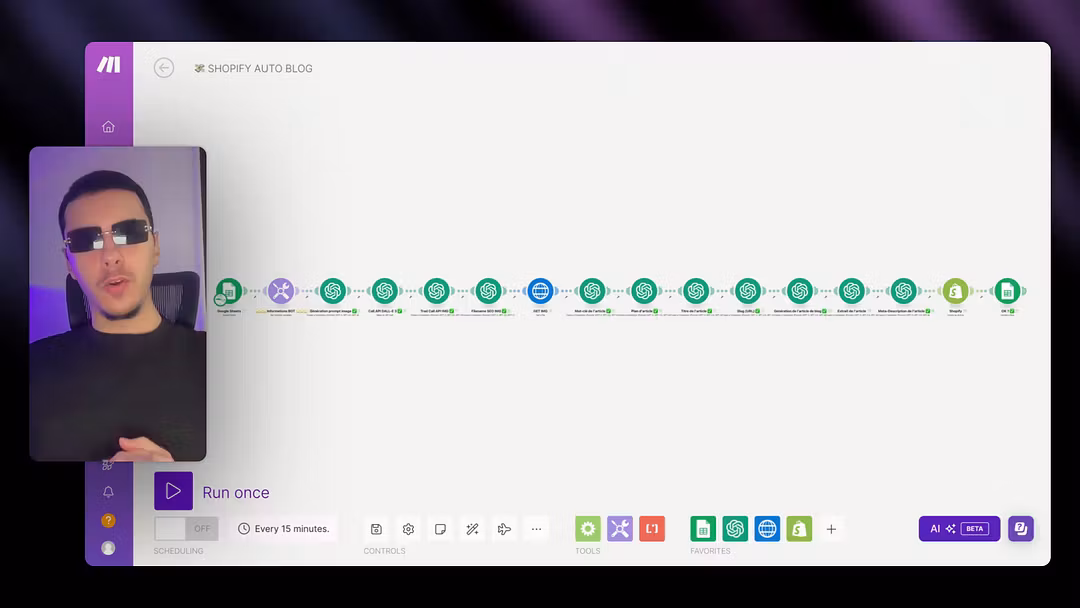Click the Notes icon in Controls
Screen dimensions: 1080x608
point(440,529)
